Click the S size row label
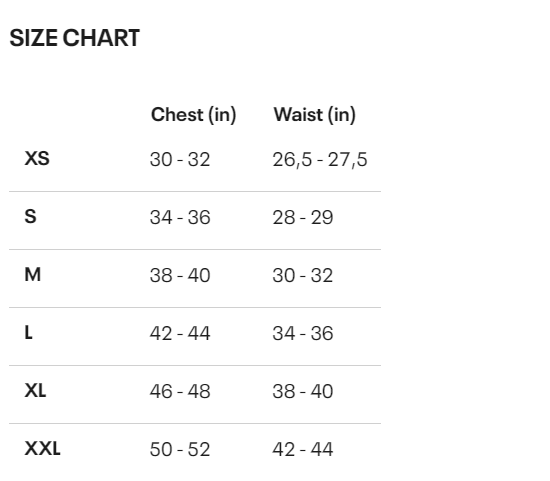Image resolution: width=550 pixels, height=481 pixels. [30, 216]
